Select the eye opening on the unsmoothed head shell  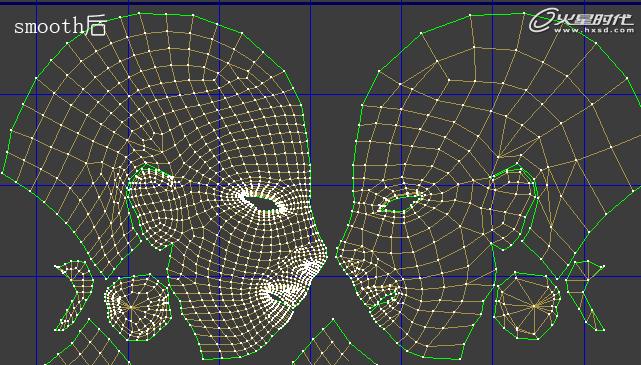pyautogui.click(x=400, y=203)
